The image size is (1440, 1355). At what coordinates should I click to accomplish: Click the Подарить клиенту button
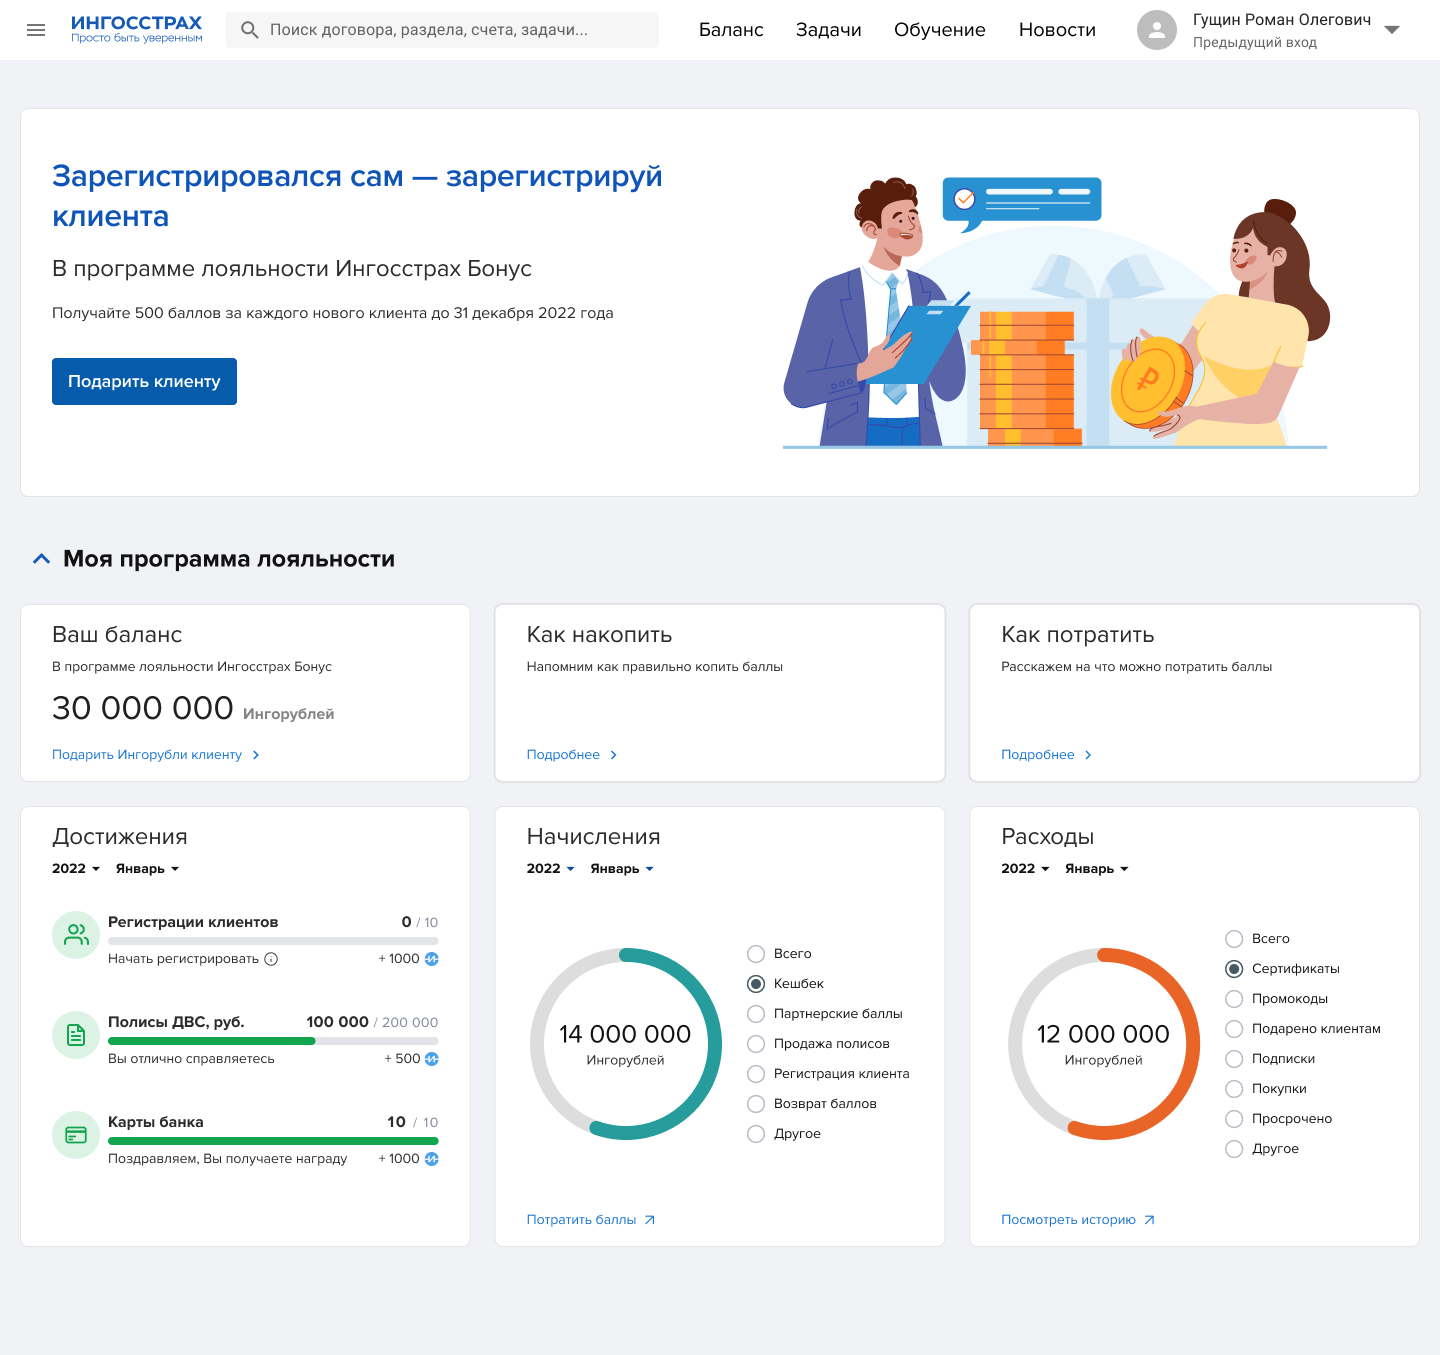(144, 382)
